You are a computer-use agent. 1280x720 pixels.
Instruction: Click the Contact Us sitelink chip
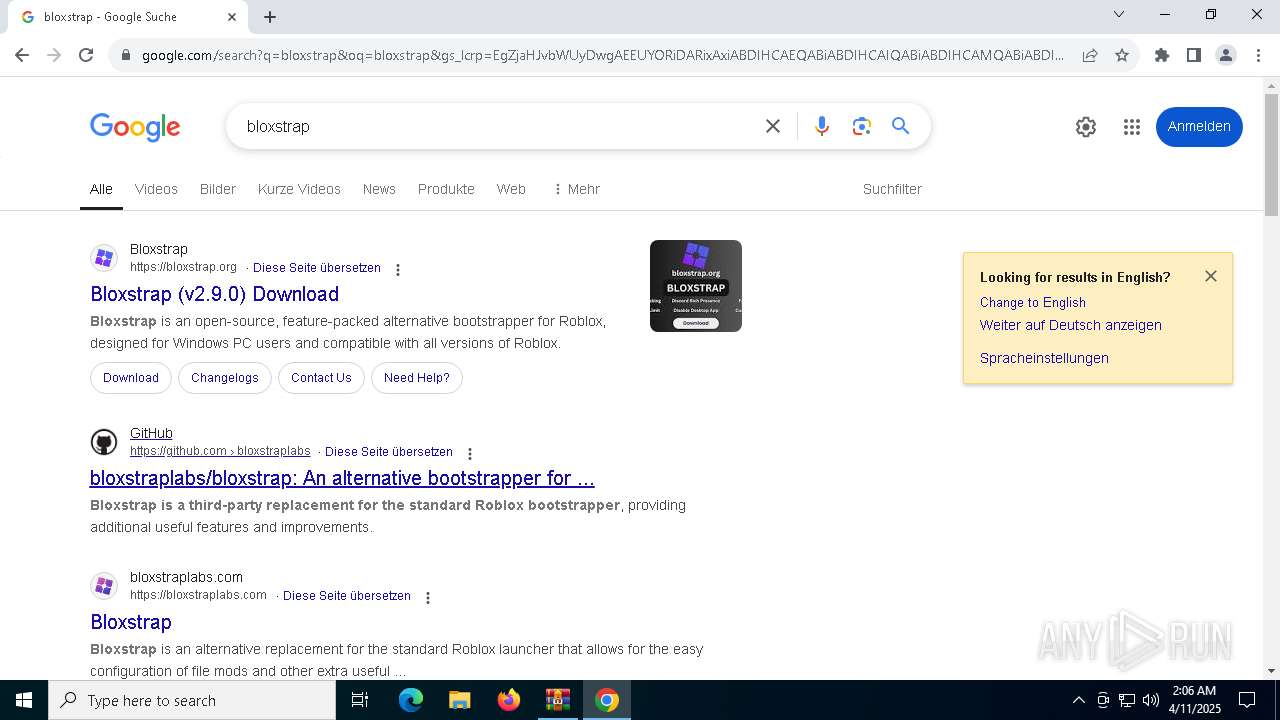pos(321,378)
